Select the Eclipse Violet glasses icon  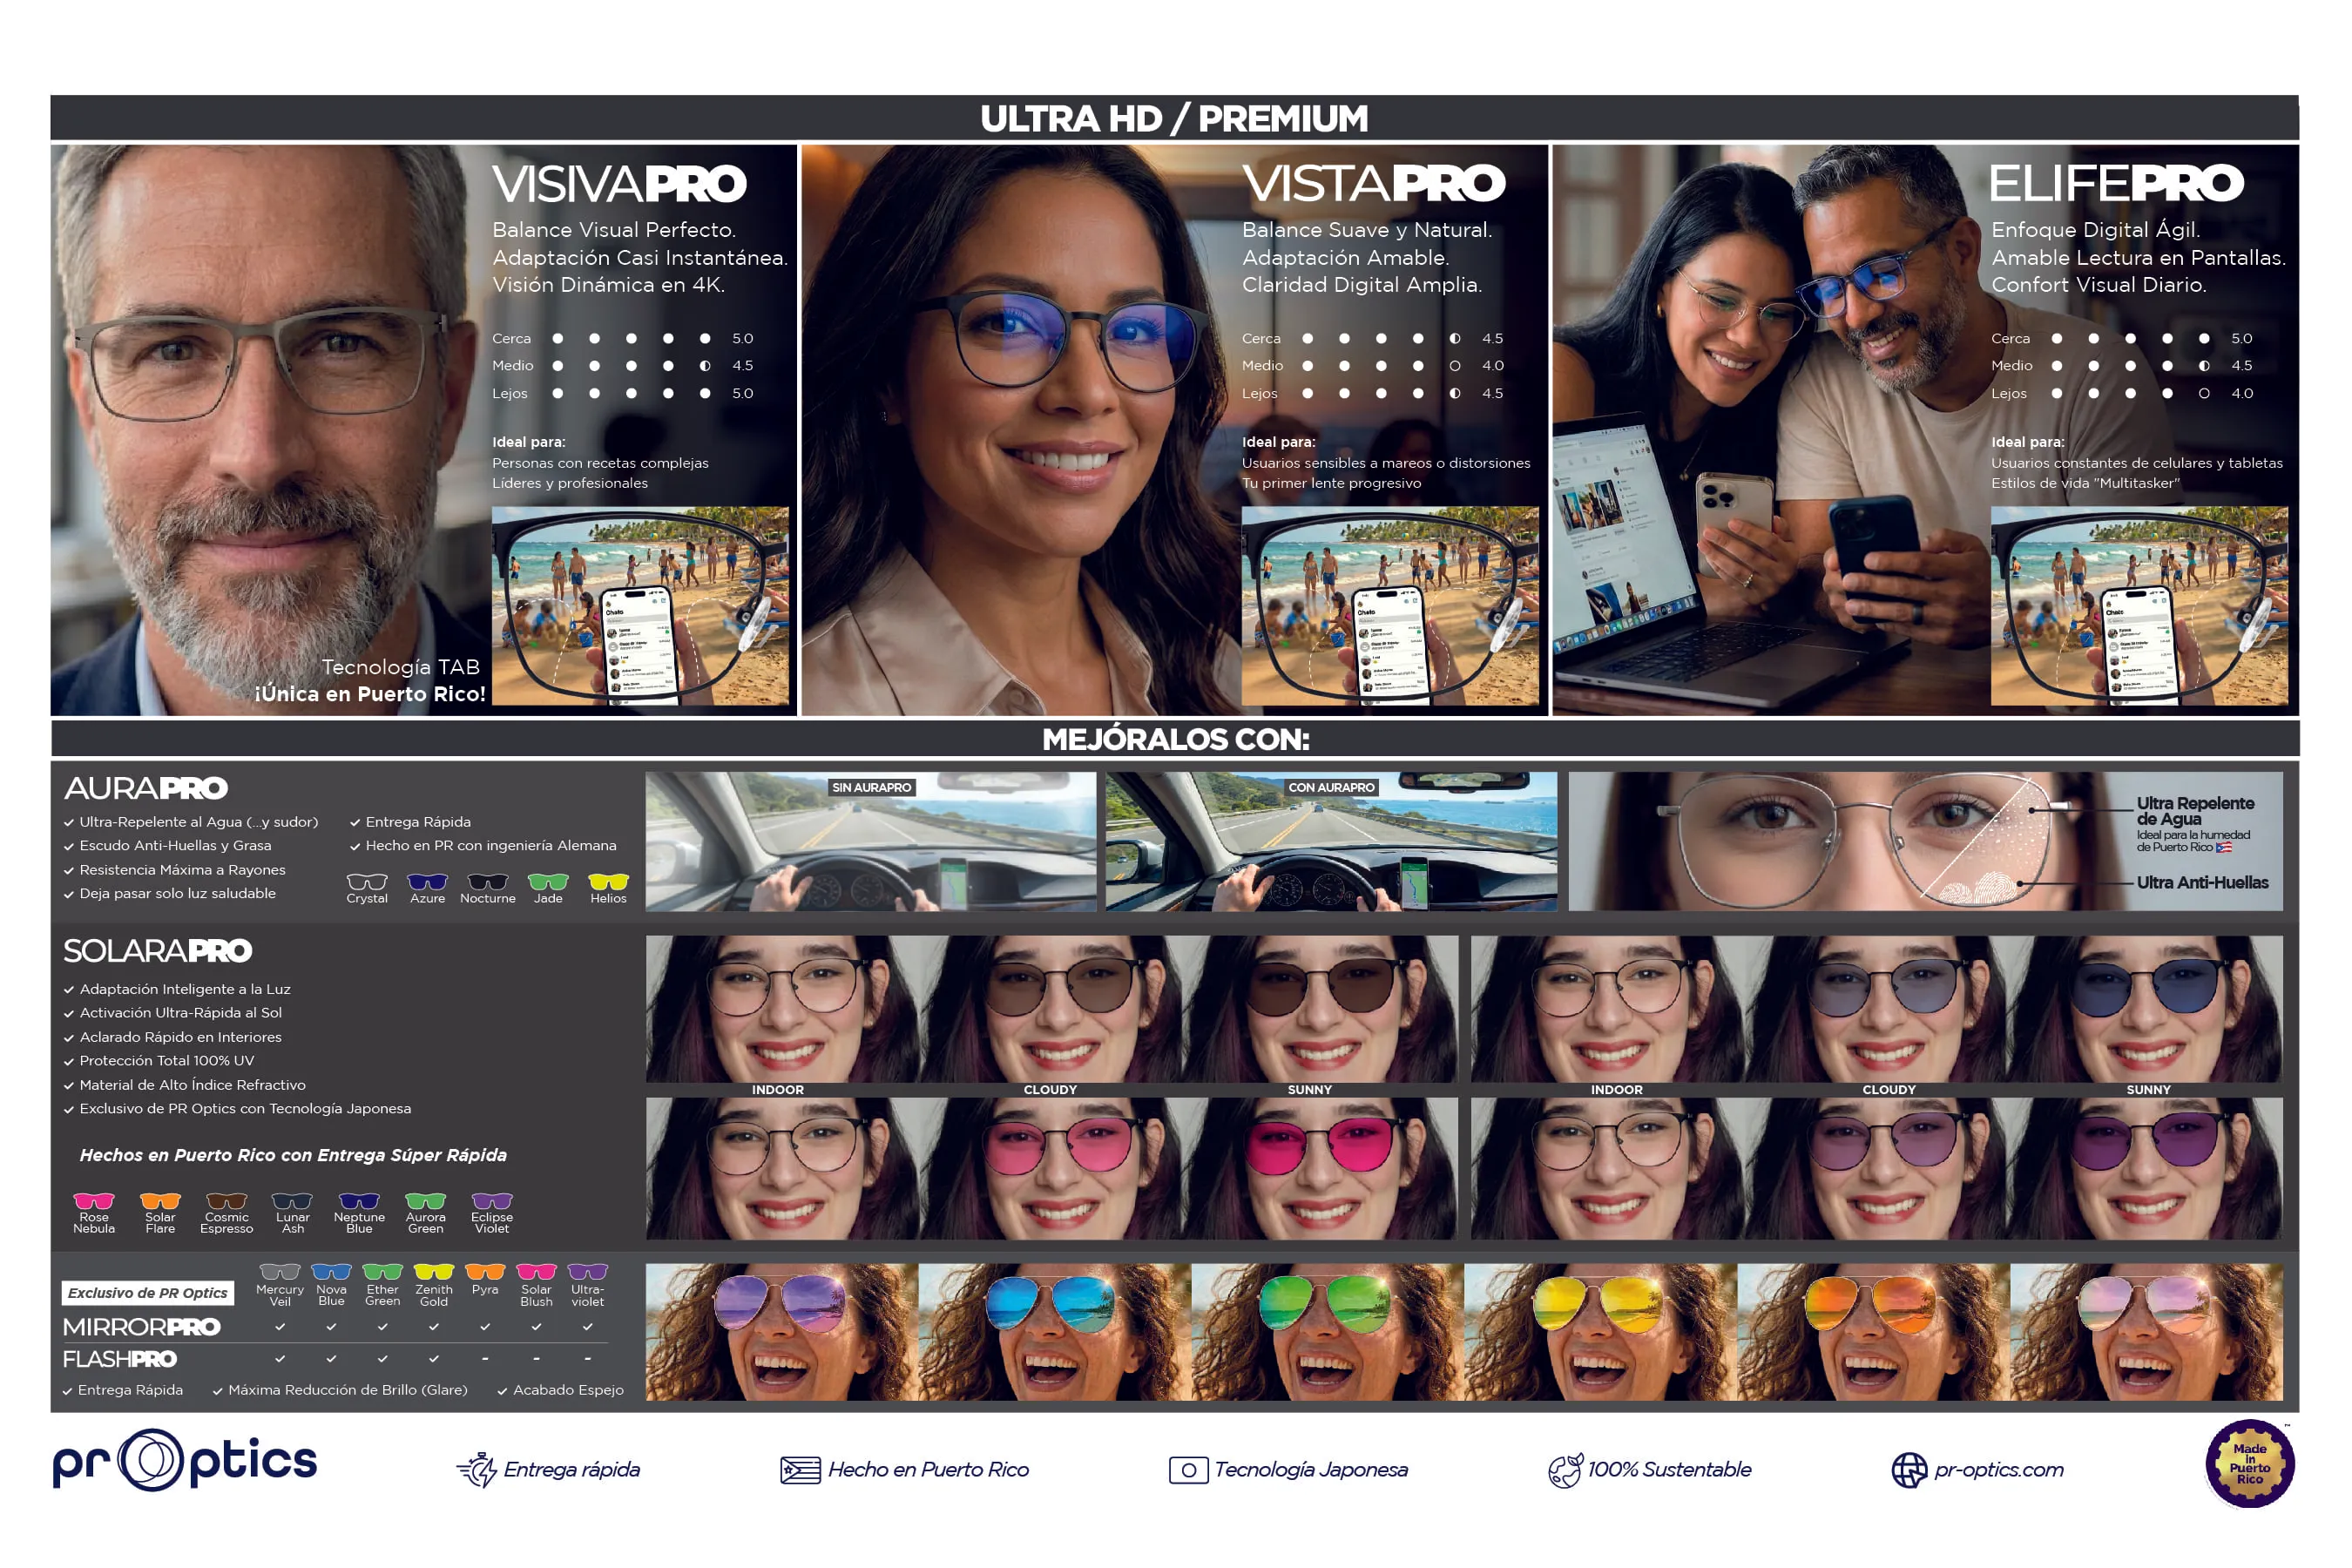pos(492,1201)
